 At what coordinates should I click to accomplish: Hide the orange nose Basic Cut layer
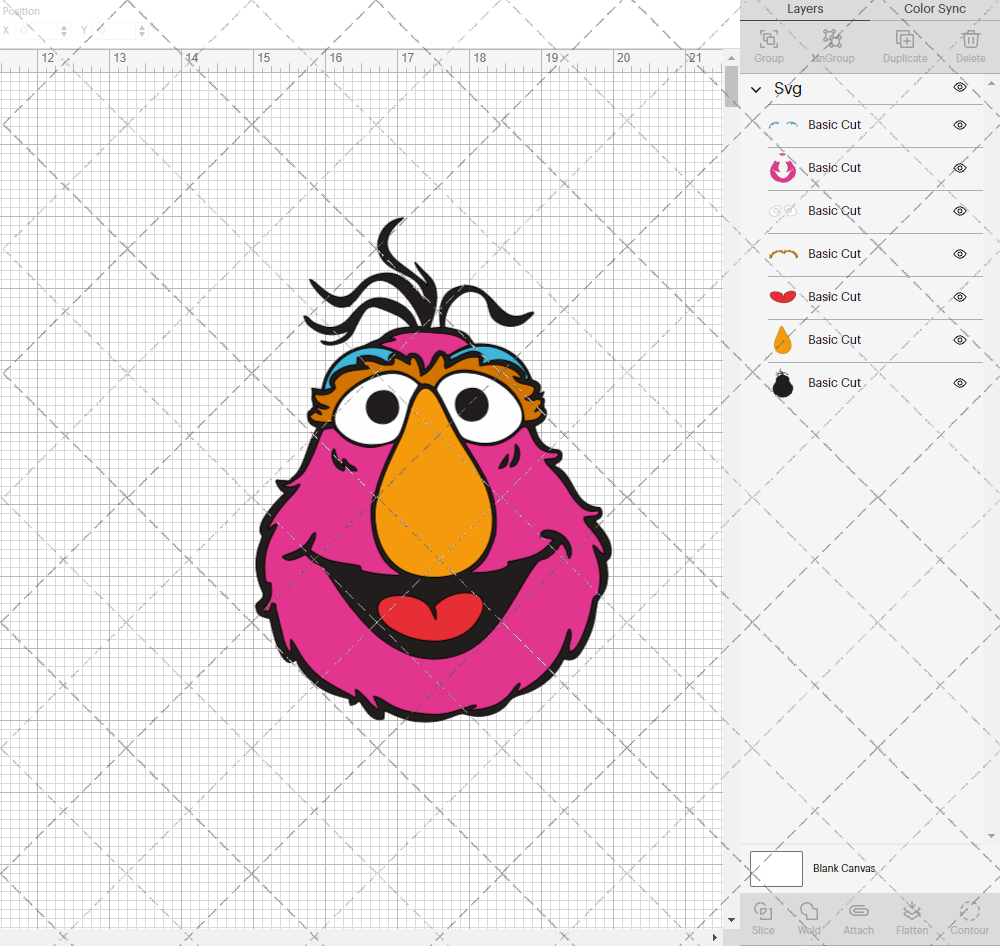[x=960, y=340]
